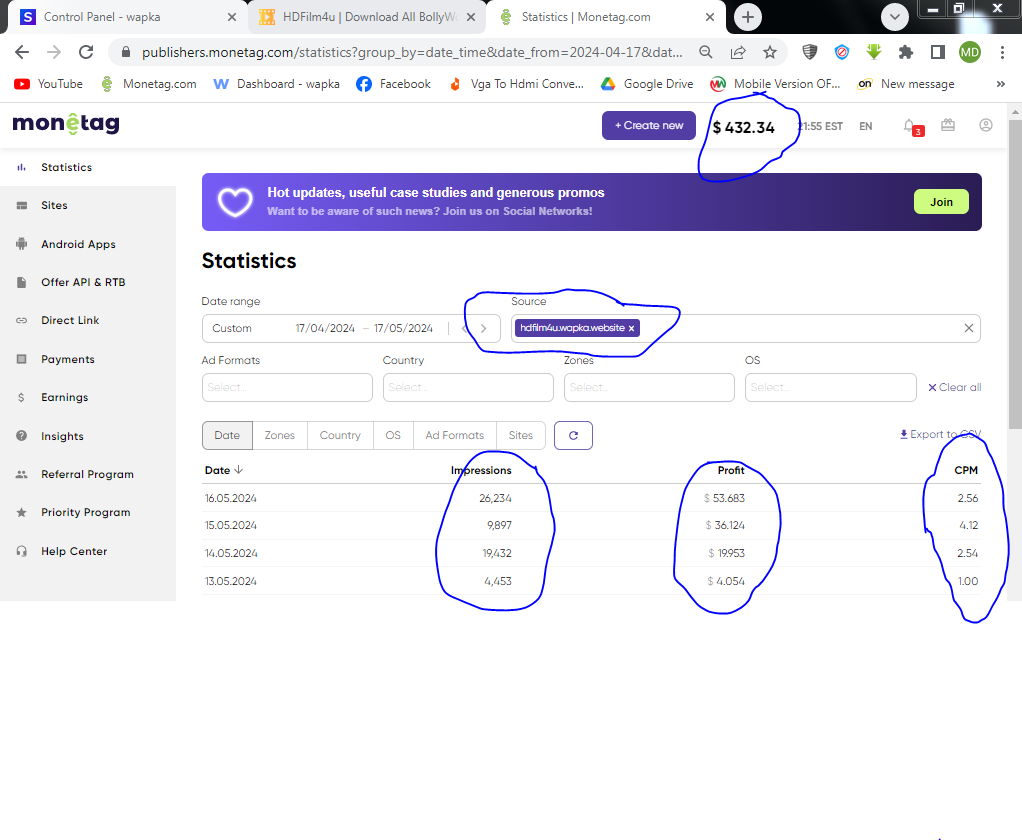Open the user profile icon
Image resolution: width=1022 pixels, height=840 pixels.
pos(986,125)
